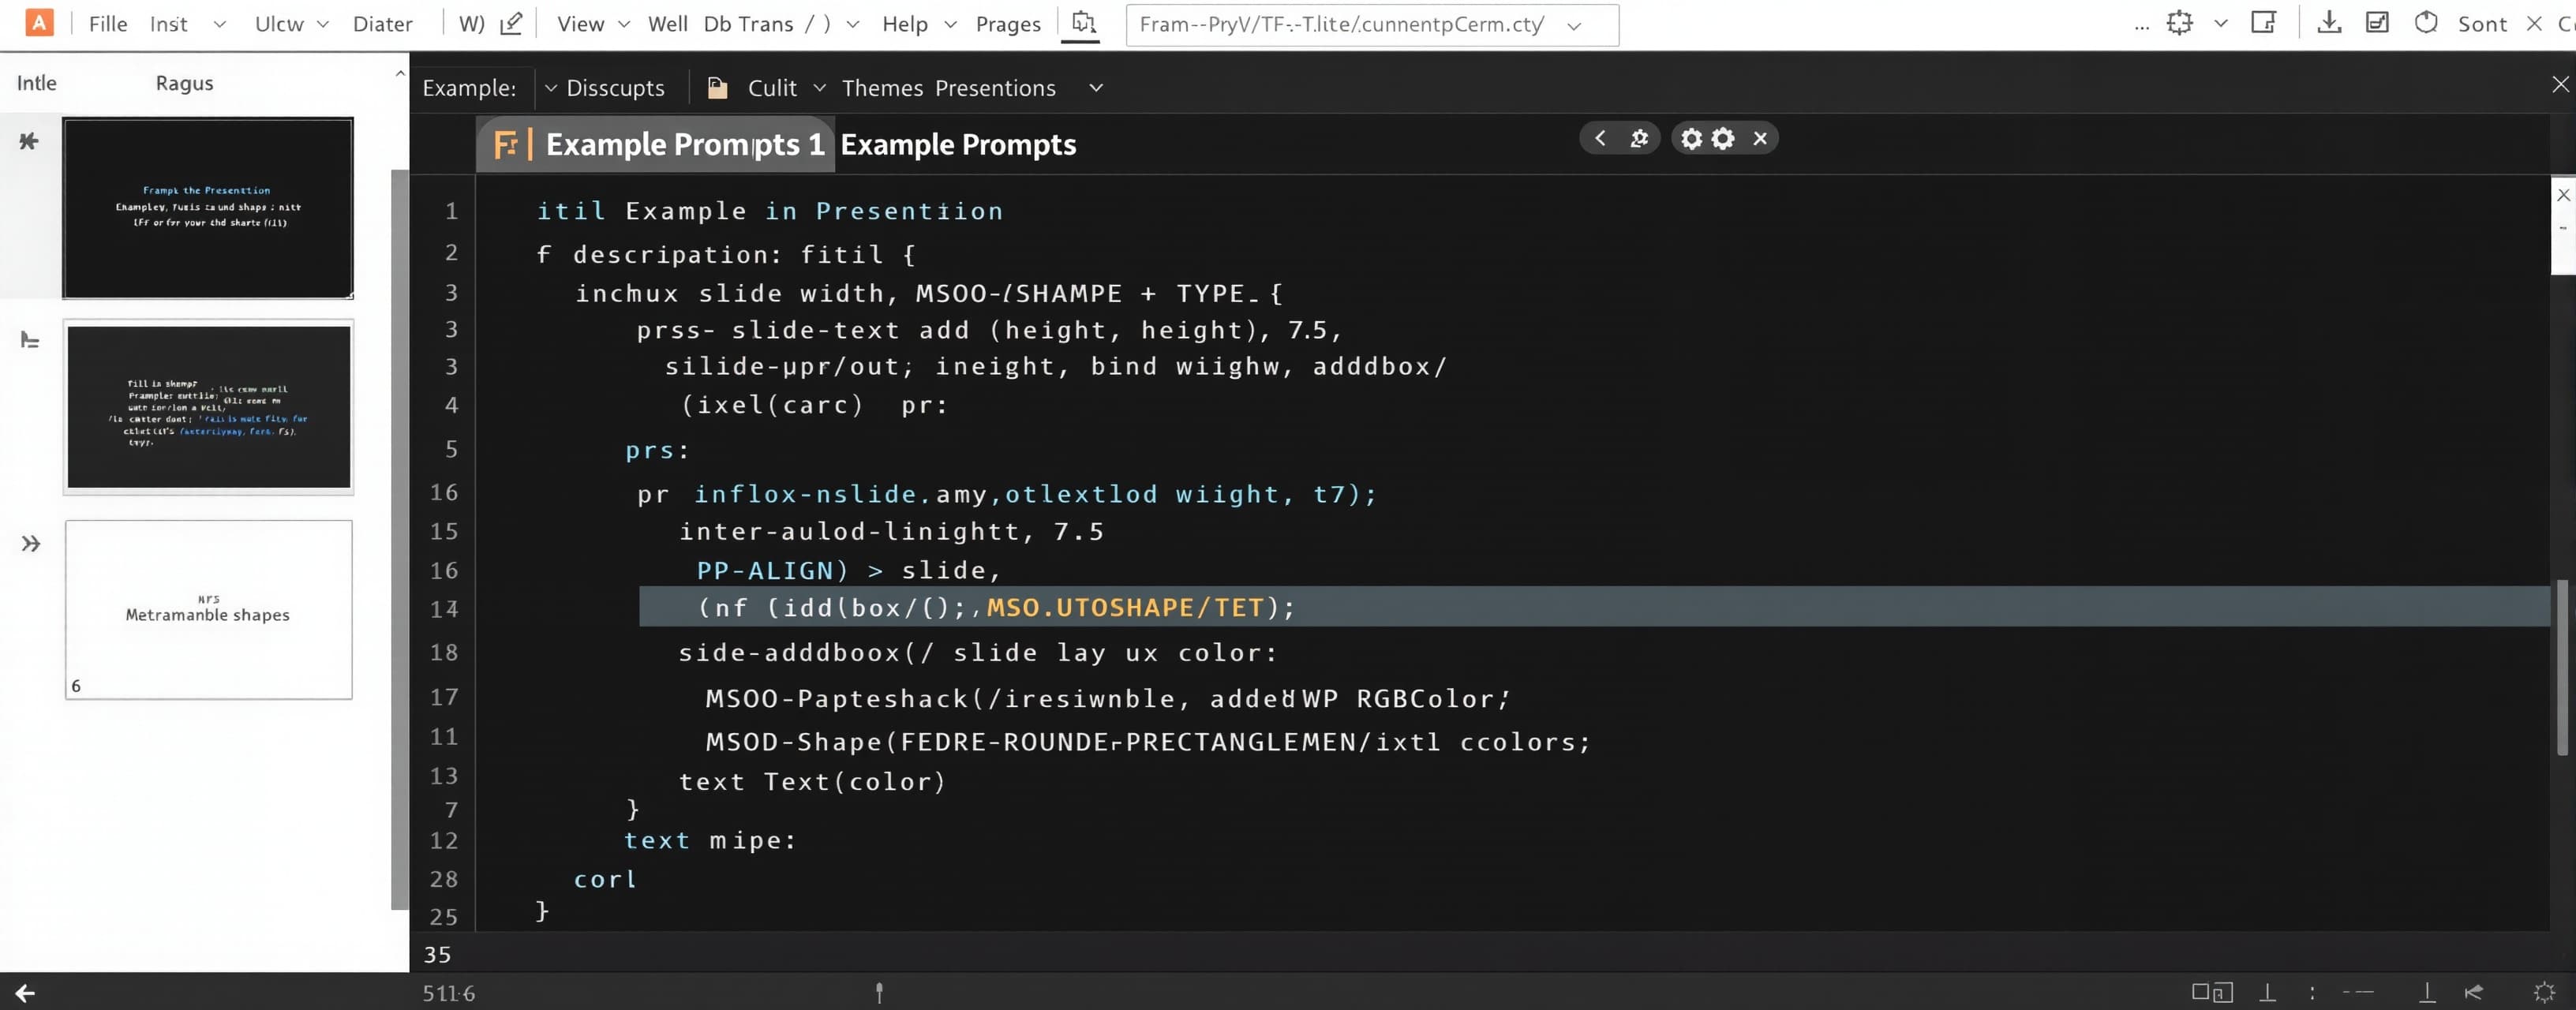Click the pin icon beside first slide
The image size is (2576, 1010).
click(x=29, y=141)
